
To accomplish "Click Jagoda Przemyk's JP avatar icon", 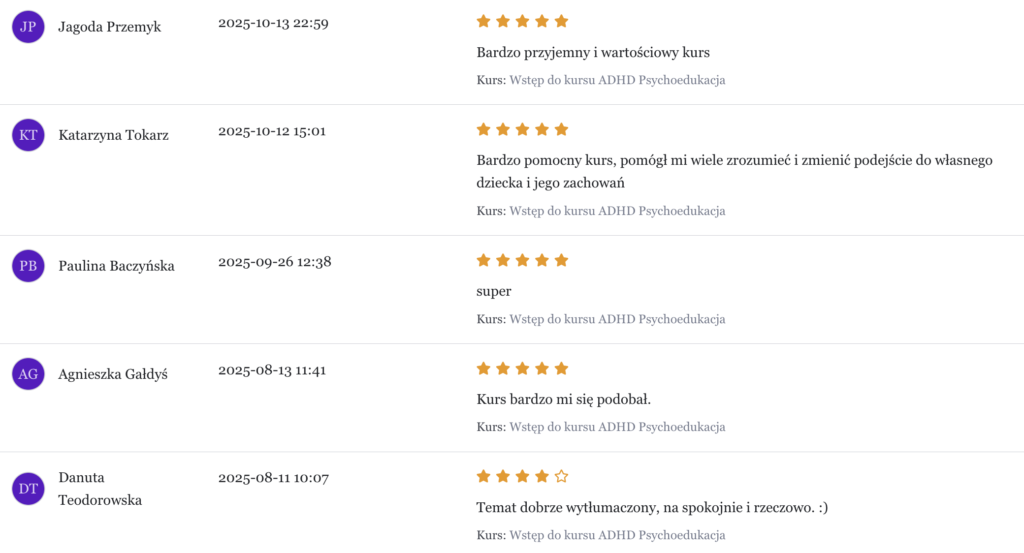I will pos(28,27).
